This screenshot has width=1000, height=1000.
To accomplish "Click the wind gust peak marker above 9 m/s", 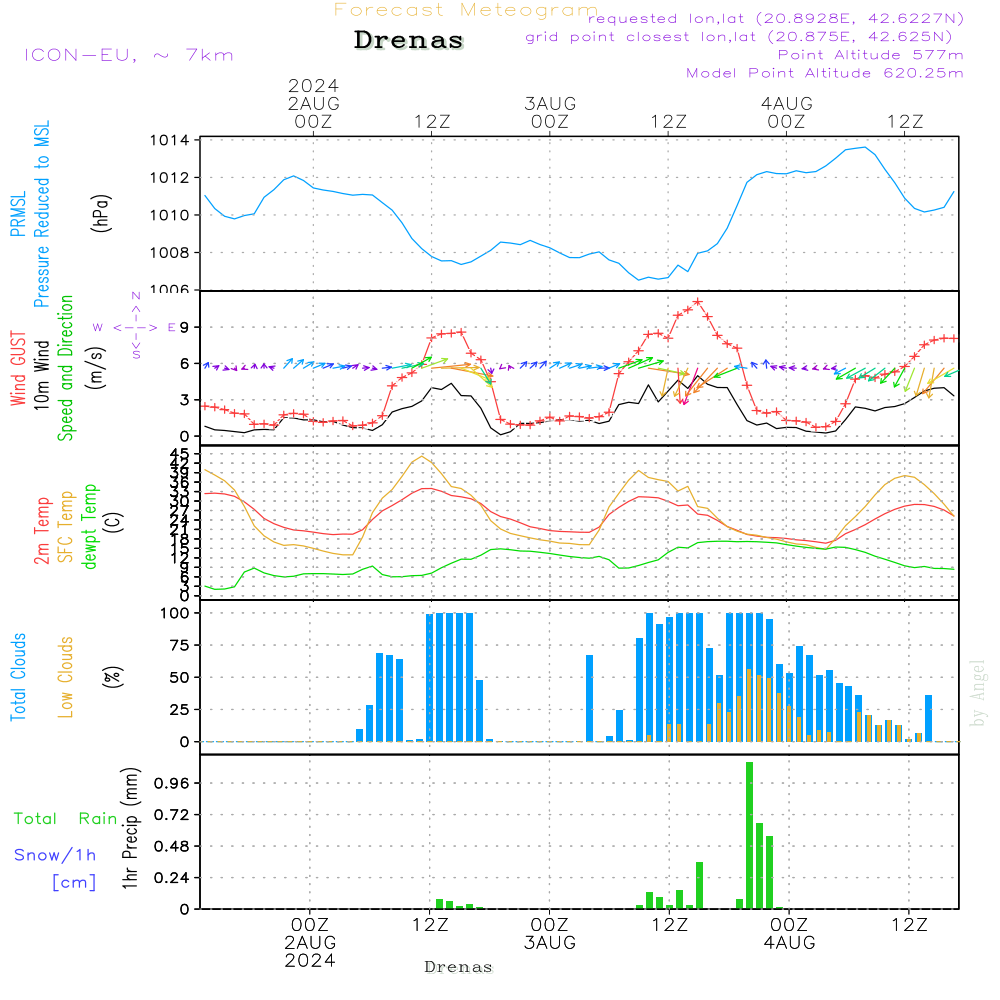I will 698,302.
